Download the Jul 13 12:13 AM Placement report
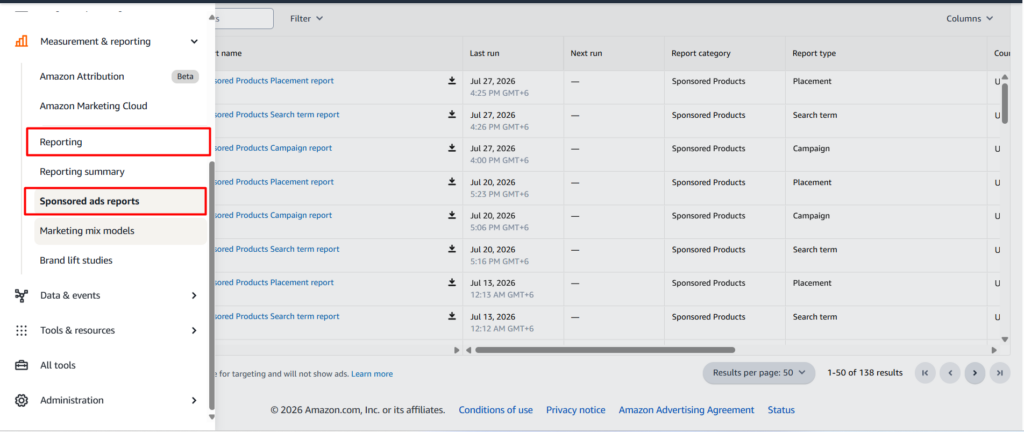 tap(451, 283)
